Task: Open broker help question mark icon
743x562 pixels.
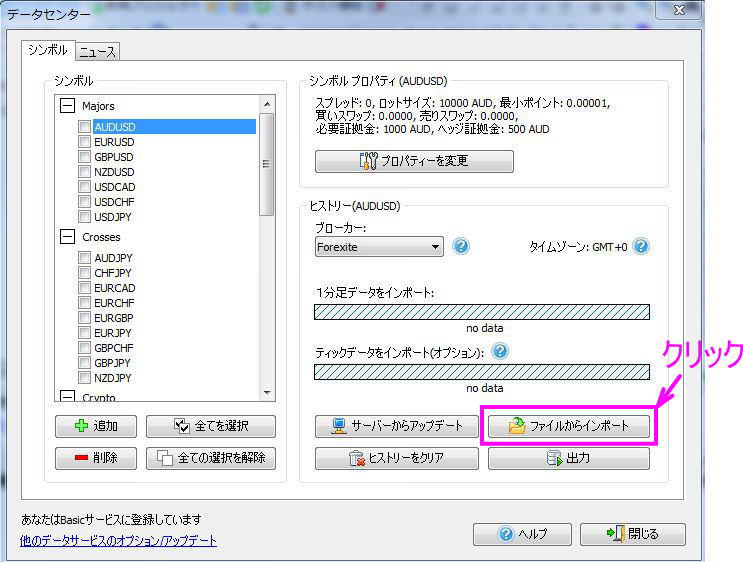Action: click(x=461, y=246)
